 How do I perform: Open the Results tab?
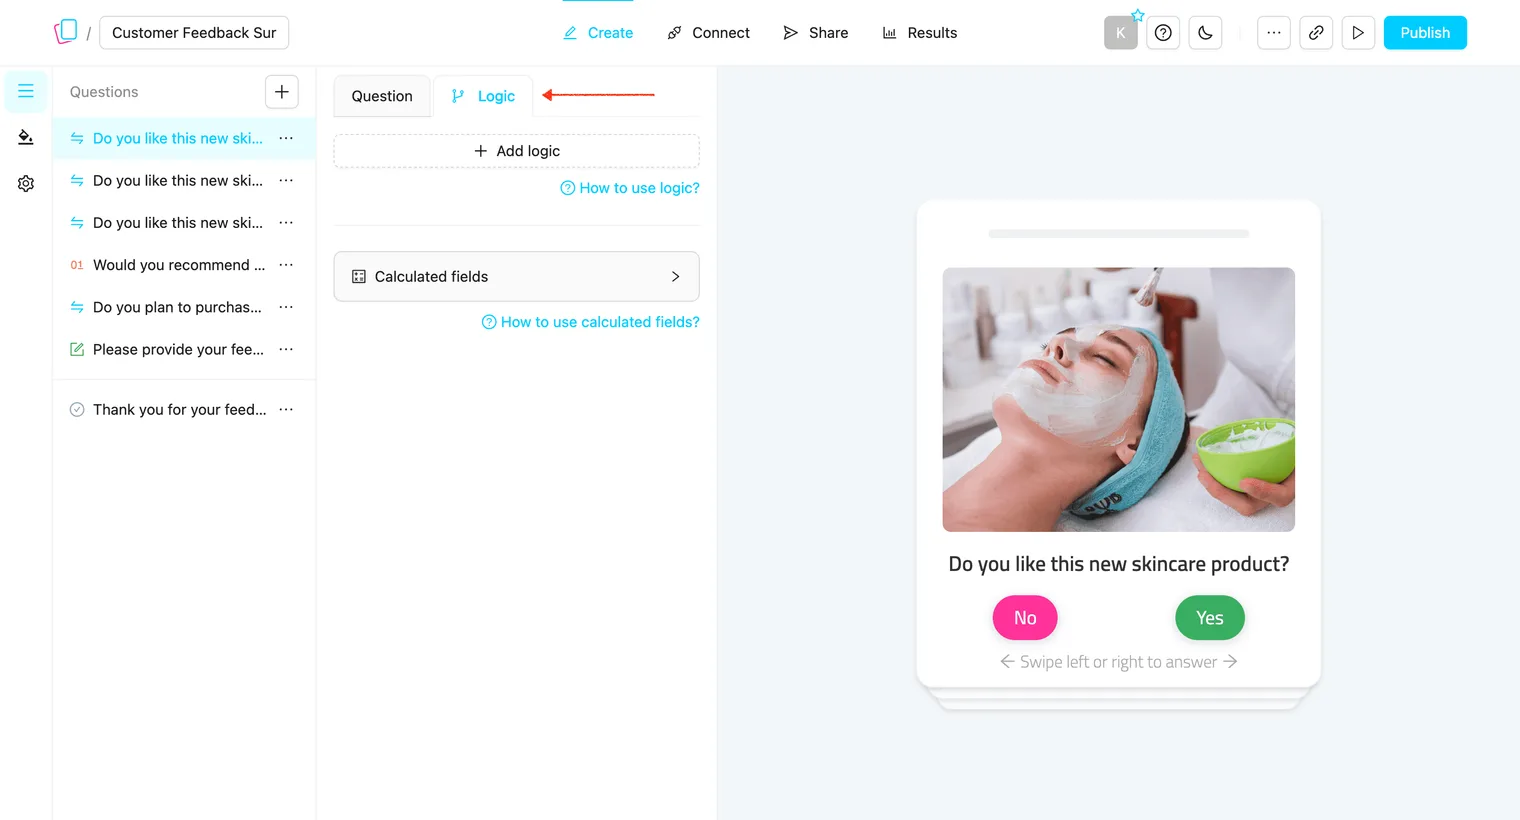tap(919, 33)
